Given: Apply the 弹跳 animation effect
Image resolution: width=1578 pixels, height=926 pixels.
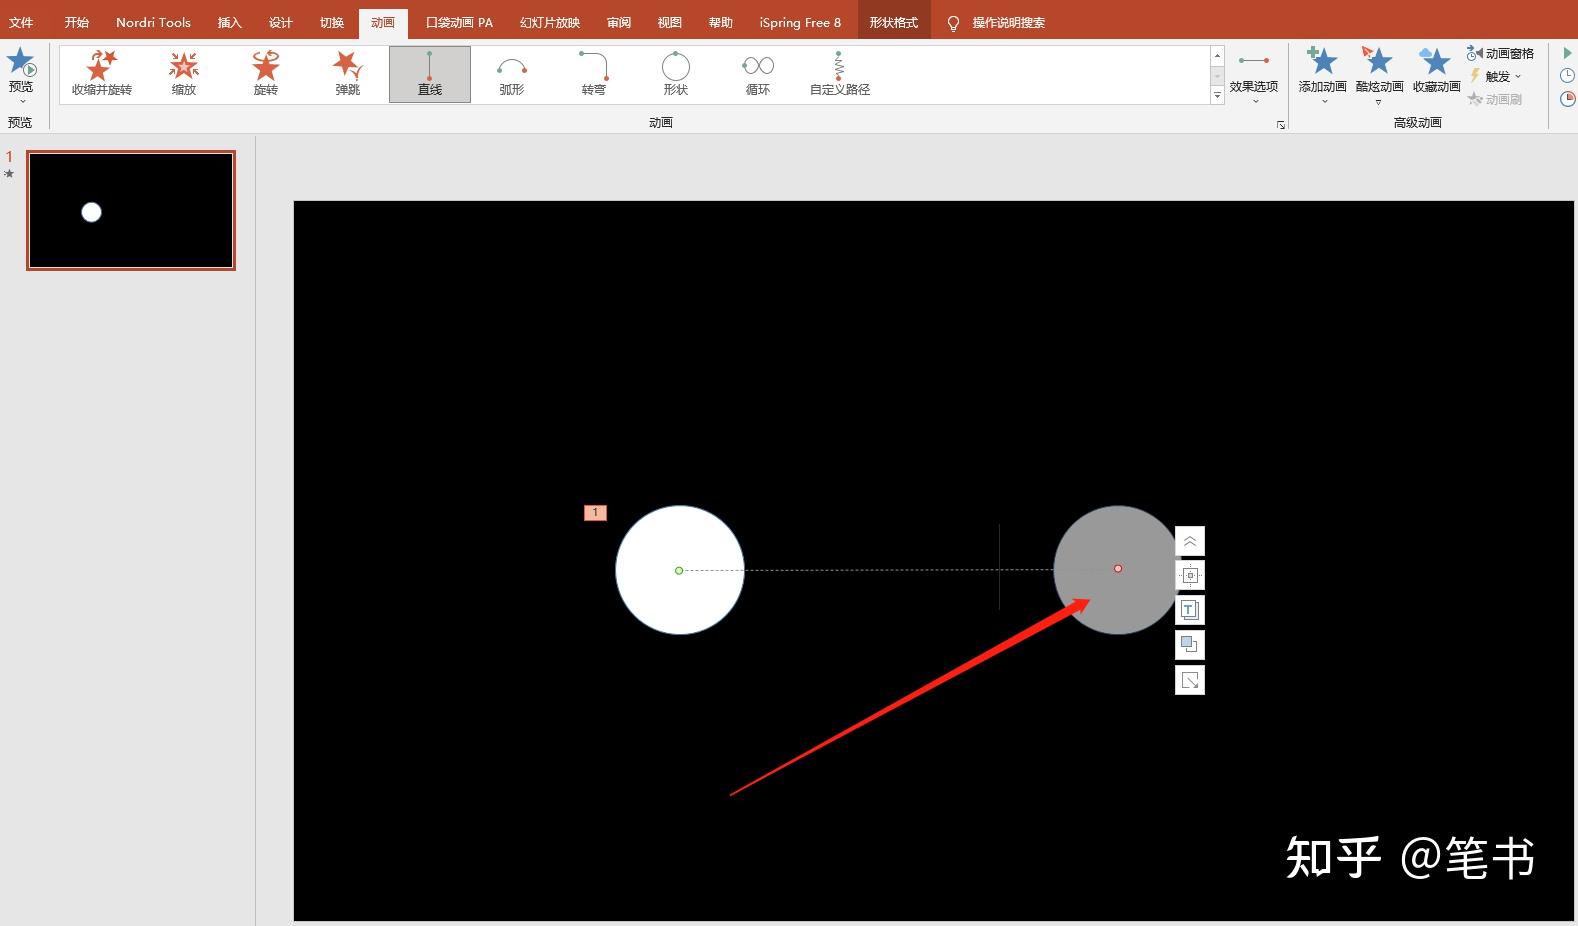Looking at the screenshot, I should coord(348,73).
